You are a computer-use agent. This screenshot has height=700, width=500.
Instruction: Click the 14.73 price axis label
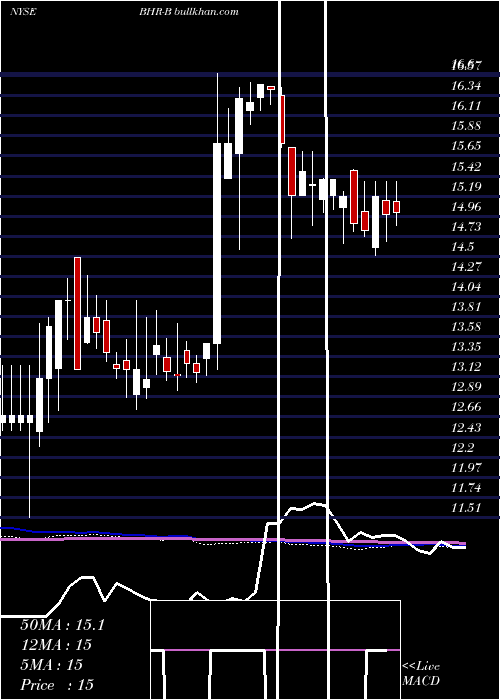click(x=467, y=227)
